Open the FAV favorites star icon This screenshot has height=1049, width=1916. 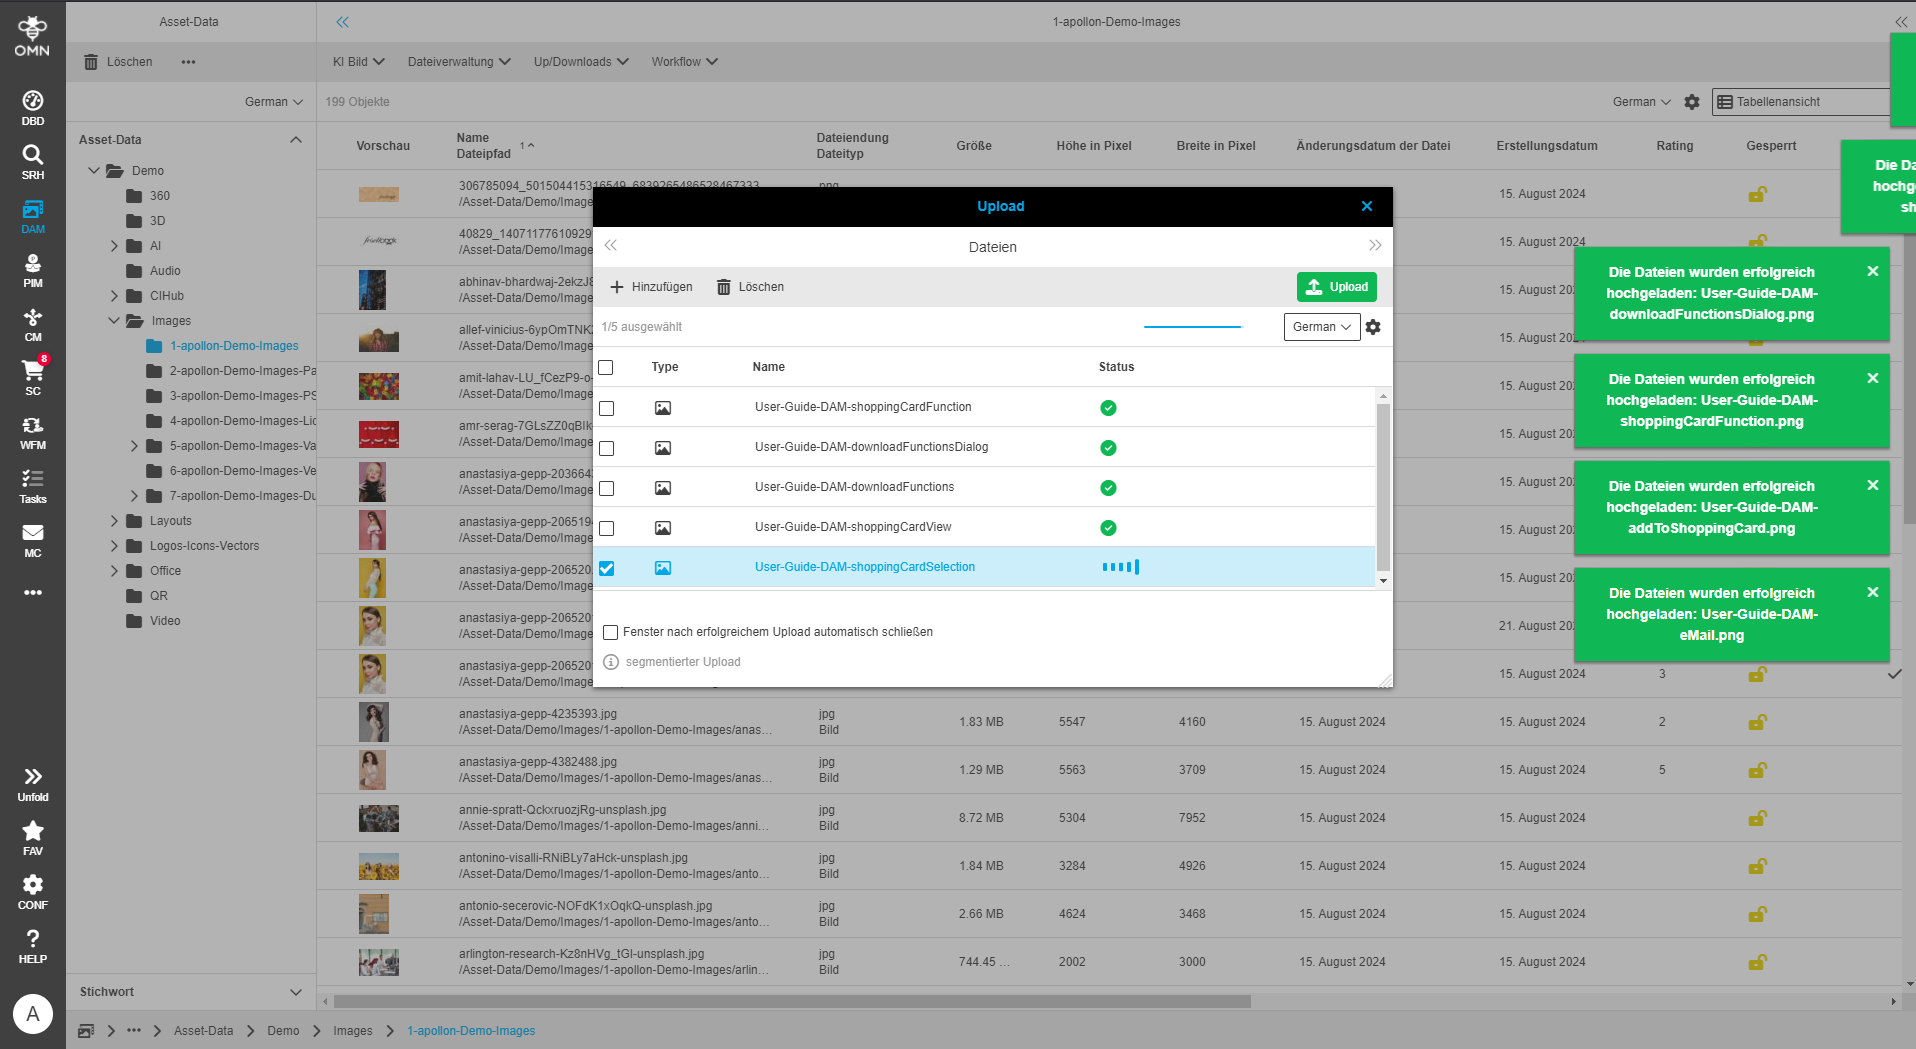pos(33,838)
